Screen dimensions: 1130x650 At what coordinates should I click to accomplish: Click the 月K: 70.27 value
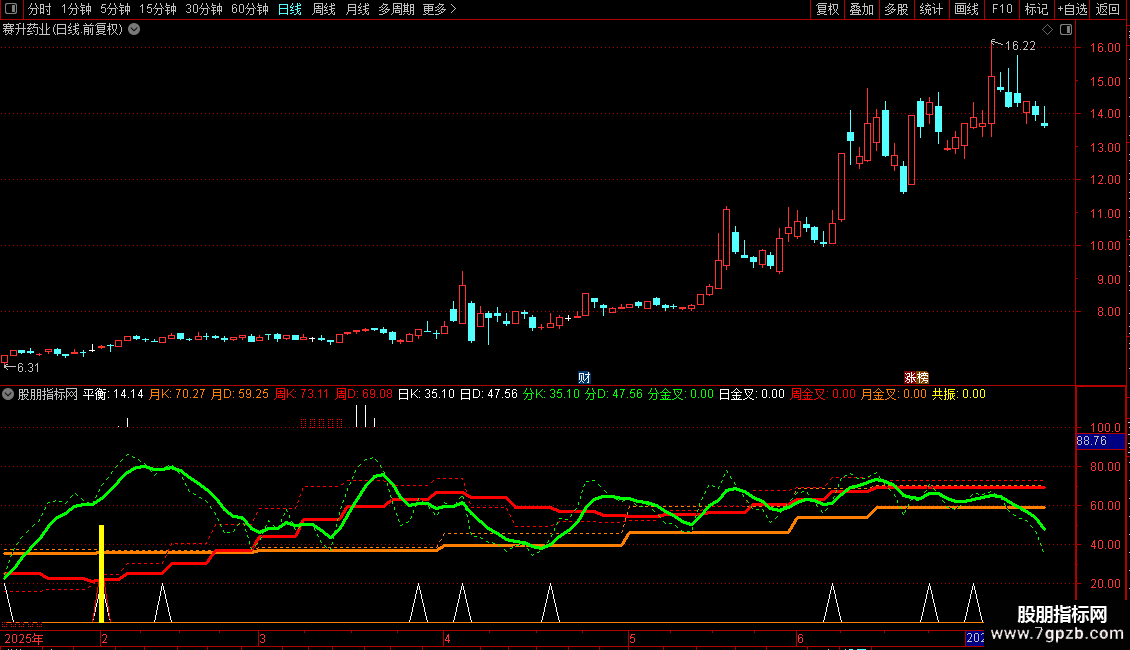tap(177, 394)
